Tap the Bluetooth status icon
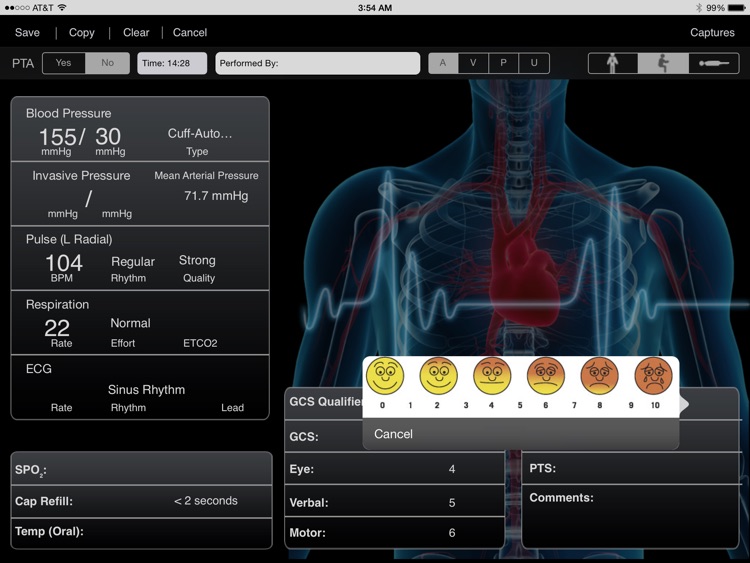 [699, 8]
